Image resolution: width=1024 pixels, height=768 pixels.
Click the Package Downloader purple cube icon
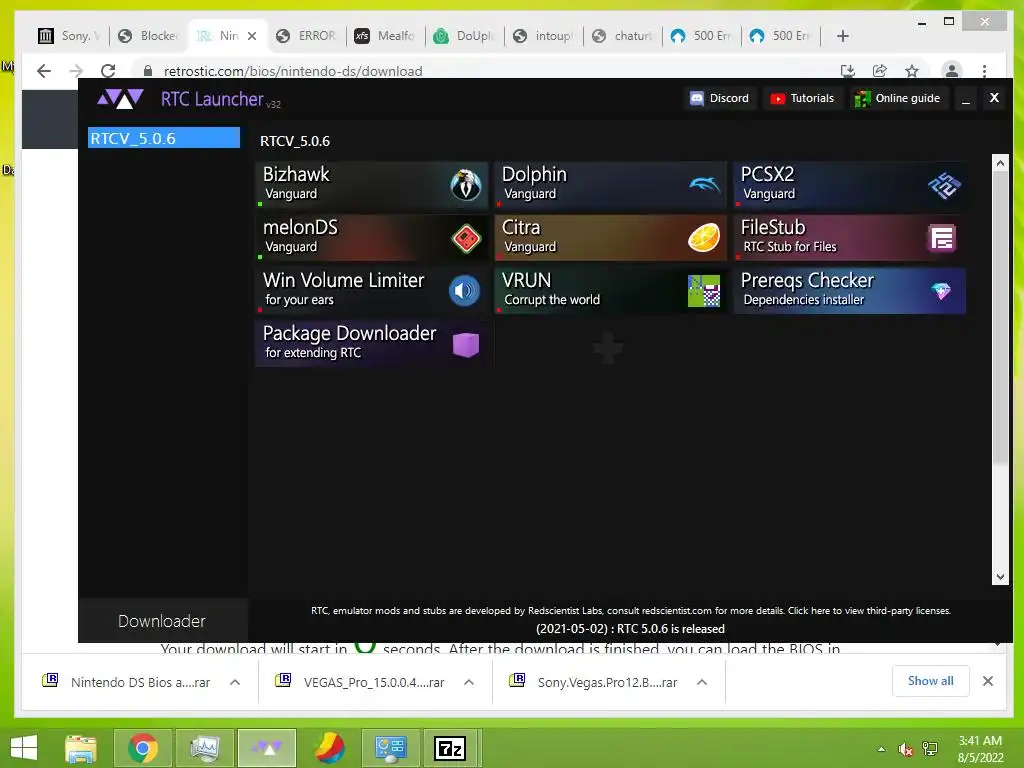click(466, 344)
